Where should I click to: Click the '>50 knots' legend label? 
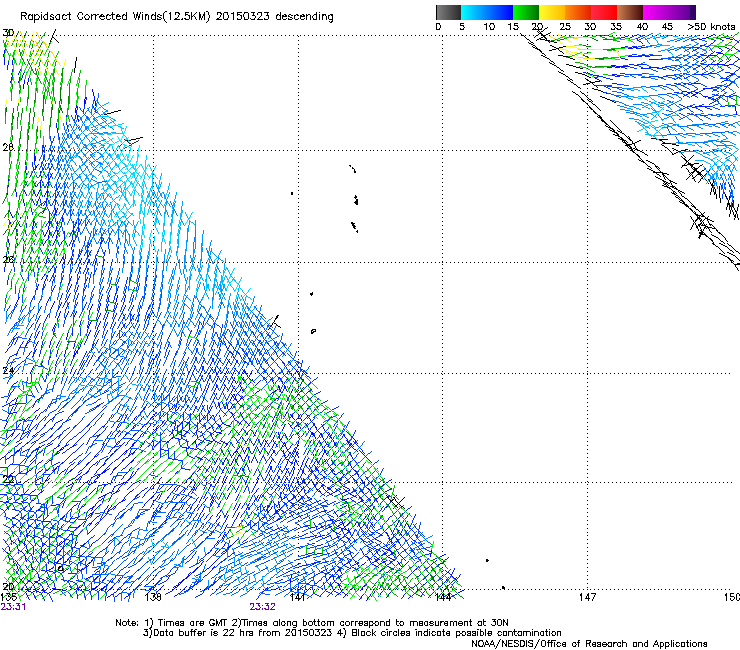(x=711, y=27)
